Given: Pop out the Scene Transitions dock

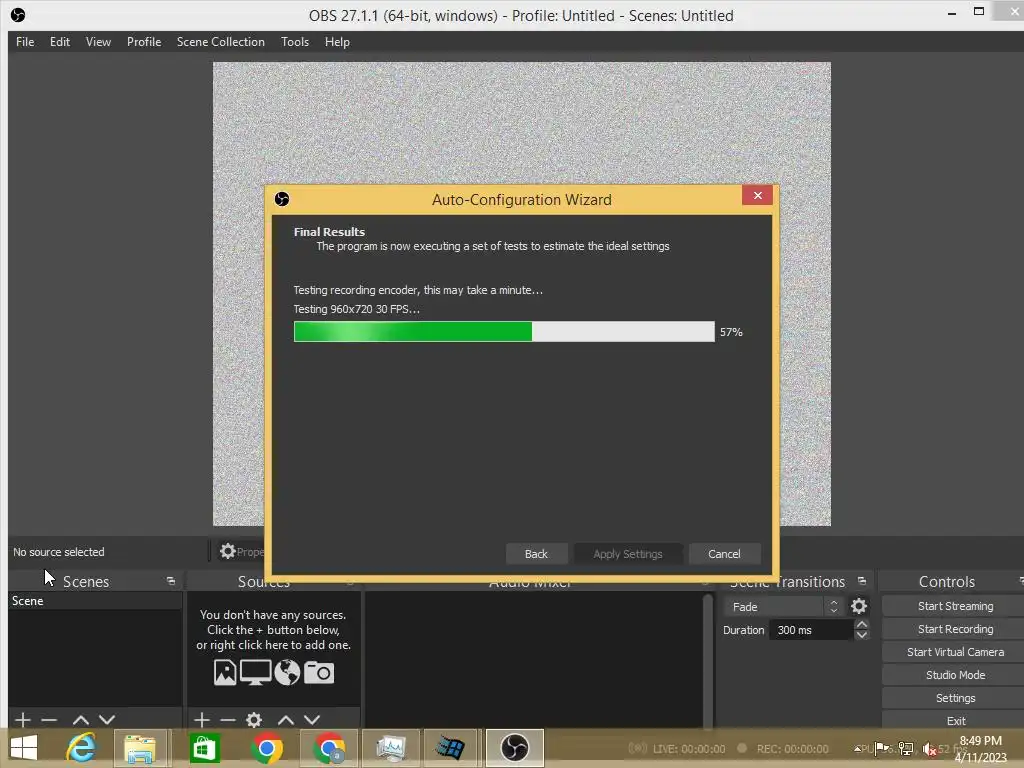Looking at the screenshot, I should [862, 581].
